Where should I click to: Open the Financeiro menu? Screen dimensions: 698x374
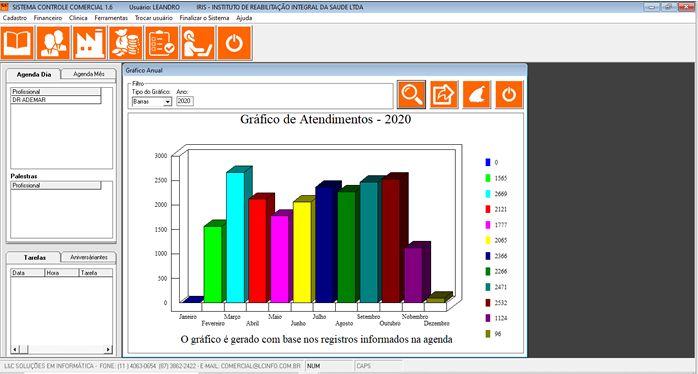[48, 18]
